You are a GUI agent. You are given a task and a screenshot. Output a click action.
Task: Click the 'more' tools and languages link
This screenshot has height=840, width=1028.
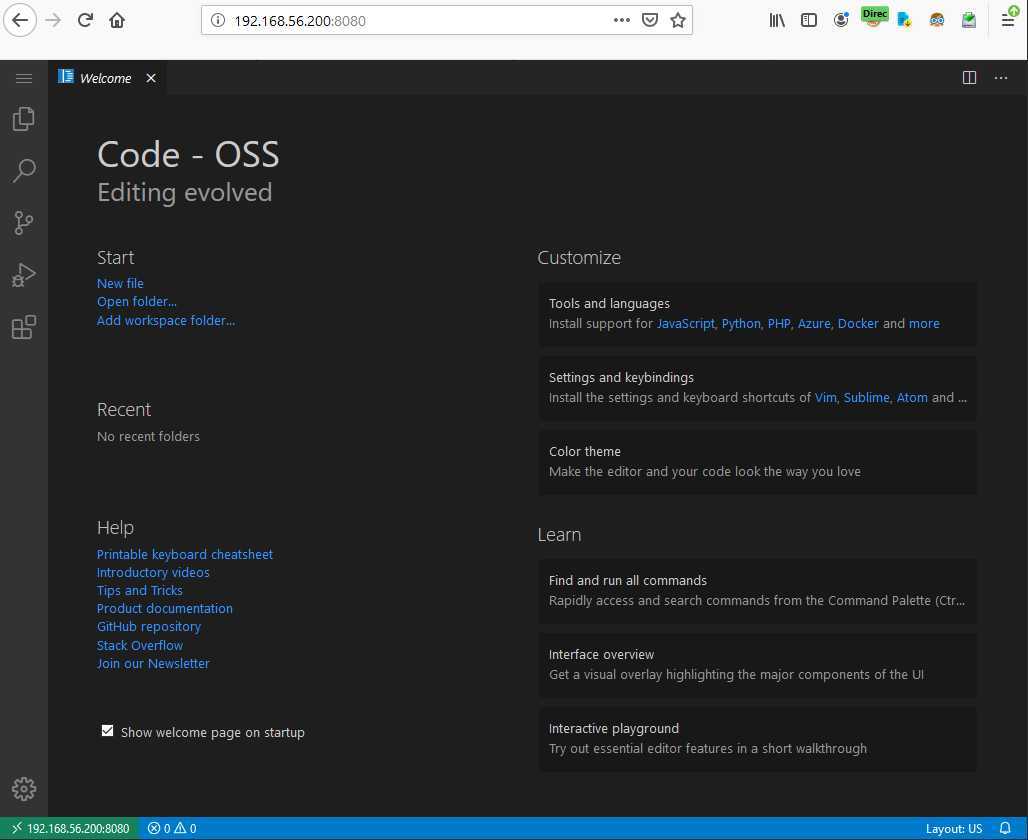924,323
